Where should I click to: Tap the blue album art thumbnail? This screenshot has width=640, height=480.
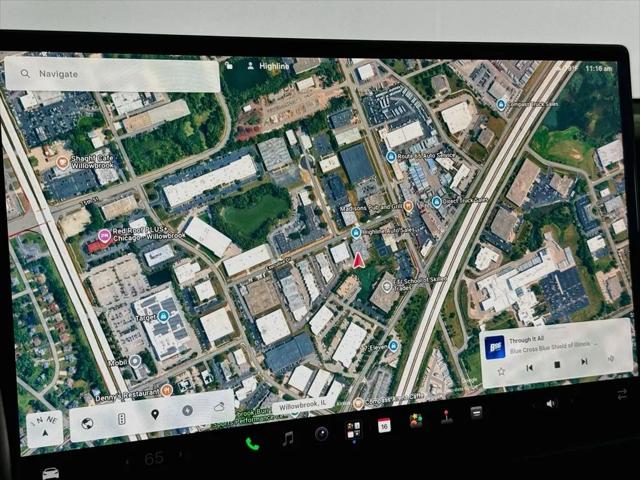[495, 347]
